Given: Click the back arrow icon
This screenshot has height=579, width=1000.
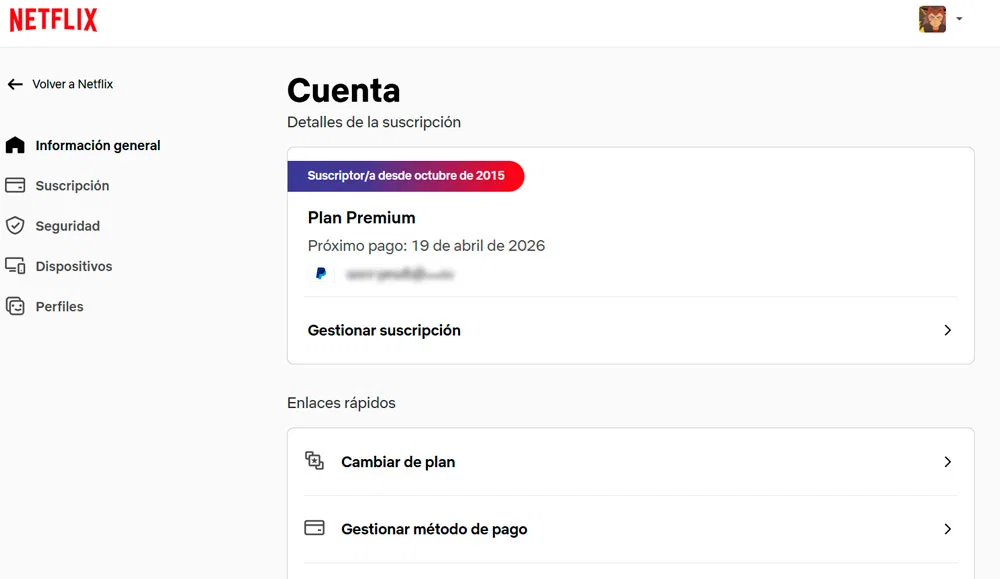Looking at the screenshot, I should point(15,84).
